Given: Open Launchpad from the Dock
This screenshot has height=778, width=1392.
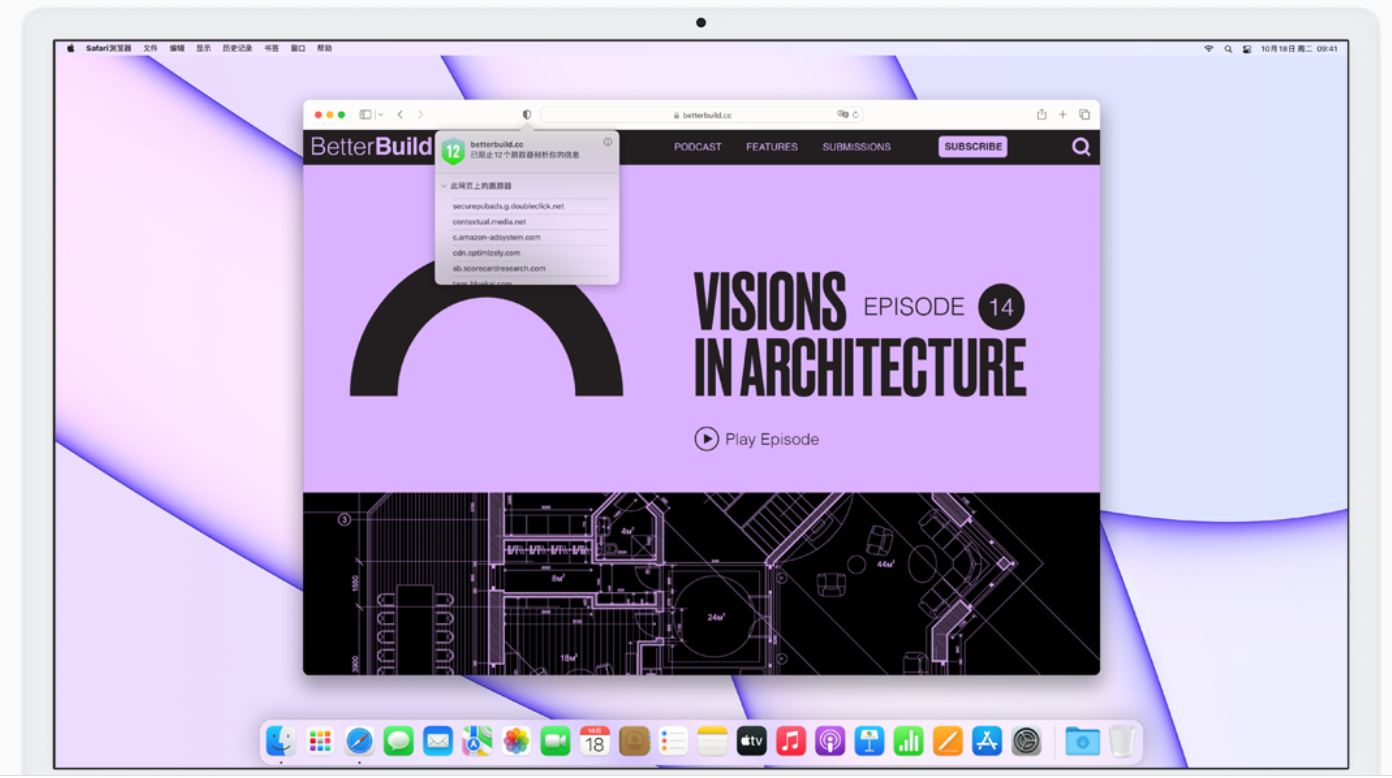Looking at the screenshot, I should (320, 741).
